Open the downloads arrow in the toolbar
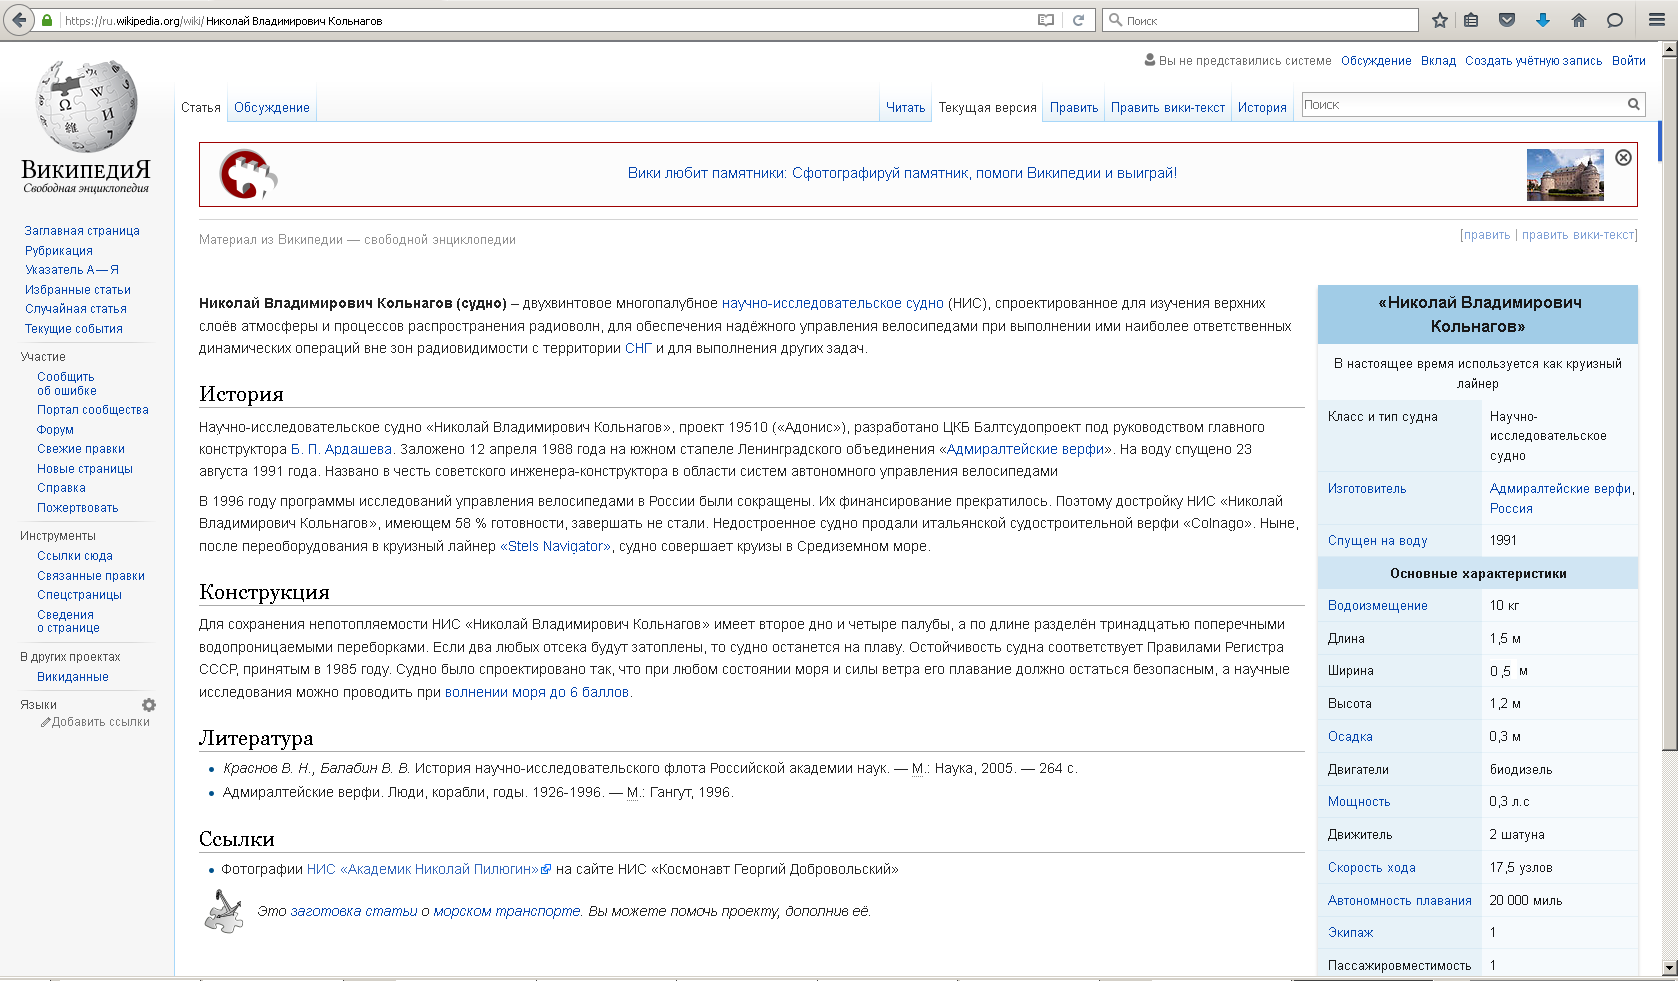1680x981 pixels. point(1543,20)
